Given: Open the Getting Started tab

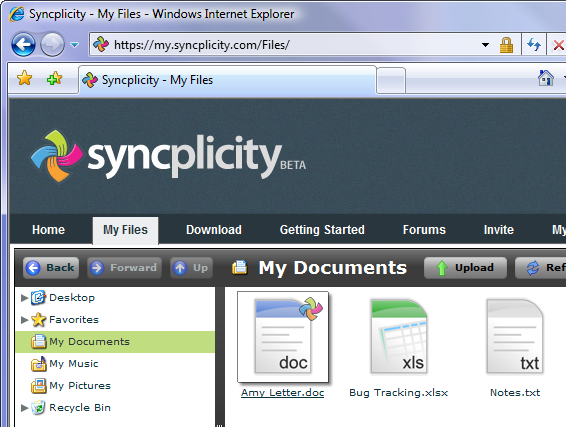Looking at the screenshot, I should [x=322, y=230].
